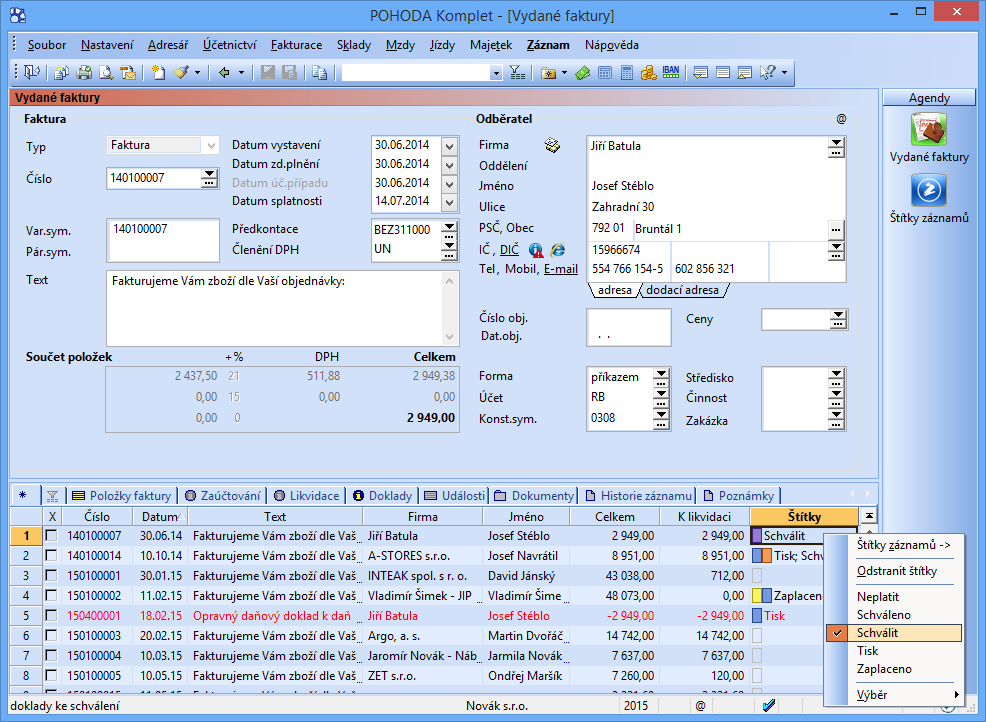Choose Odstranit štítky from context menu

click(897, 571)
